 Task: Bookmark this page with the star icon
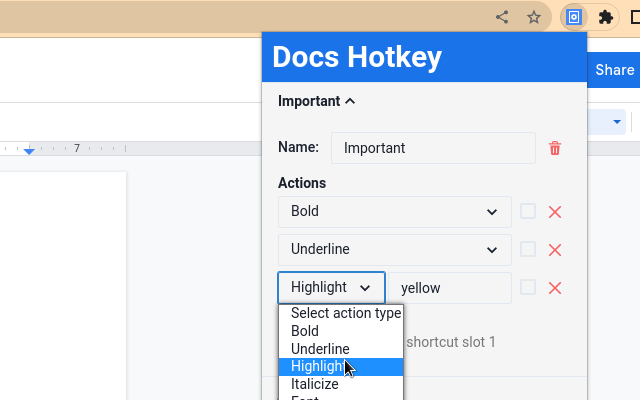(534, 17)
